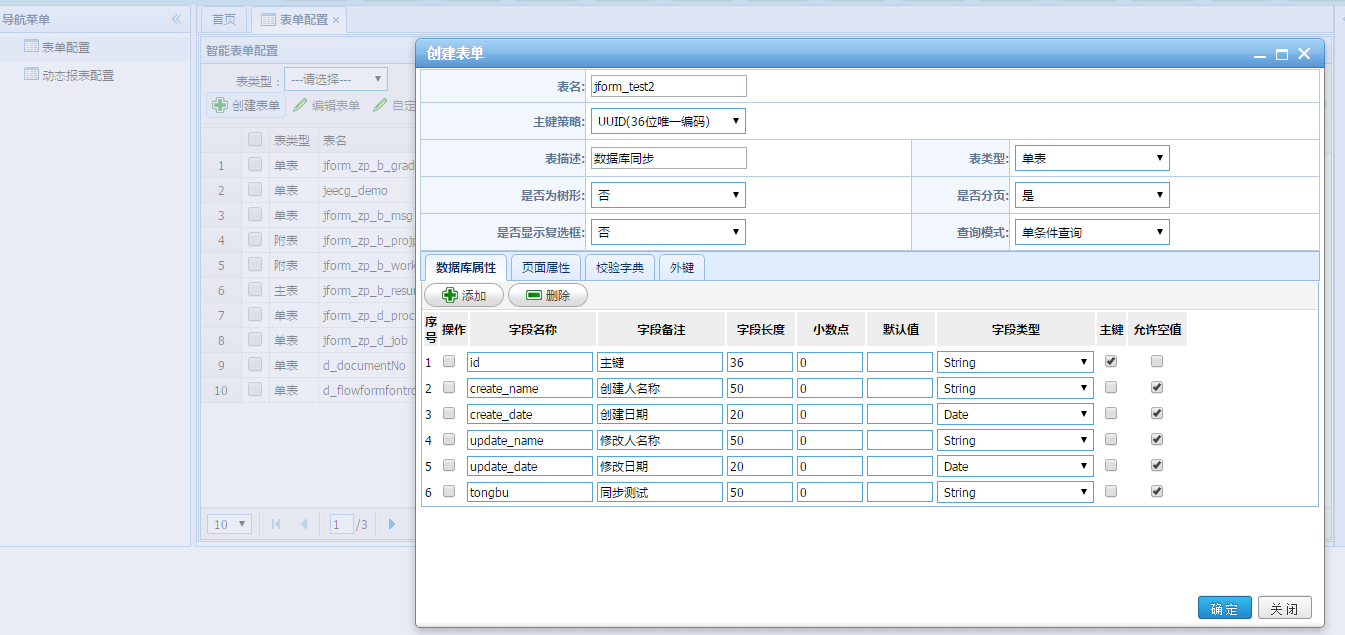
Task: Maximize the Create Form dialog
Action: pyautogui.click(x=1281, y=55)
